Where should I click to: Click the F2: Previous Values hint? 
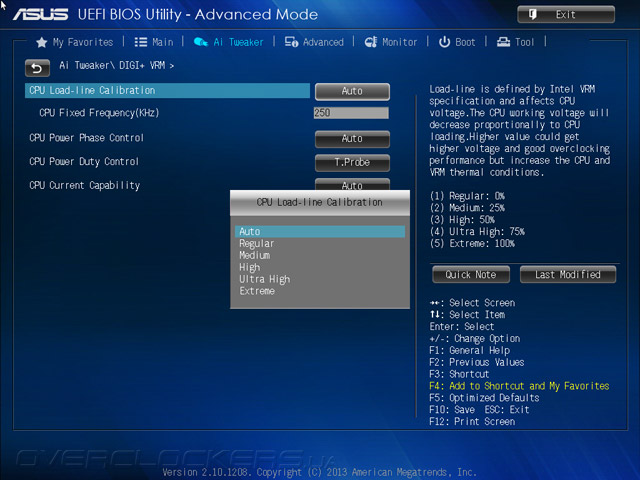tap(477, 362)
